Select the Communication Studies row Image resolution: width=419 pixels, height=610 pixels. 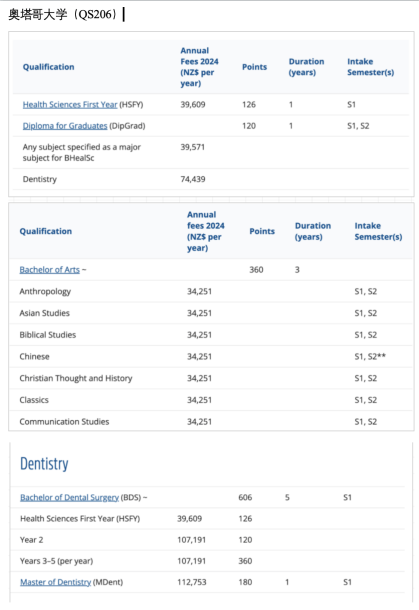coord(211,421)
